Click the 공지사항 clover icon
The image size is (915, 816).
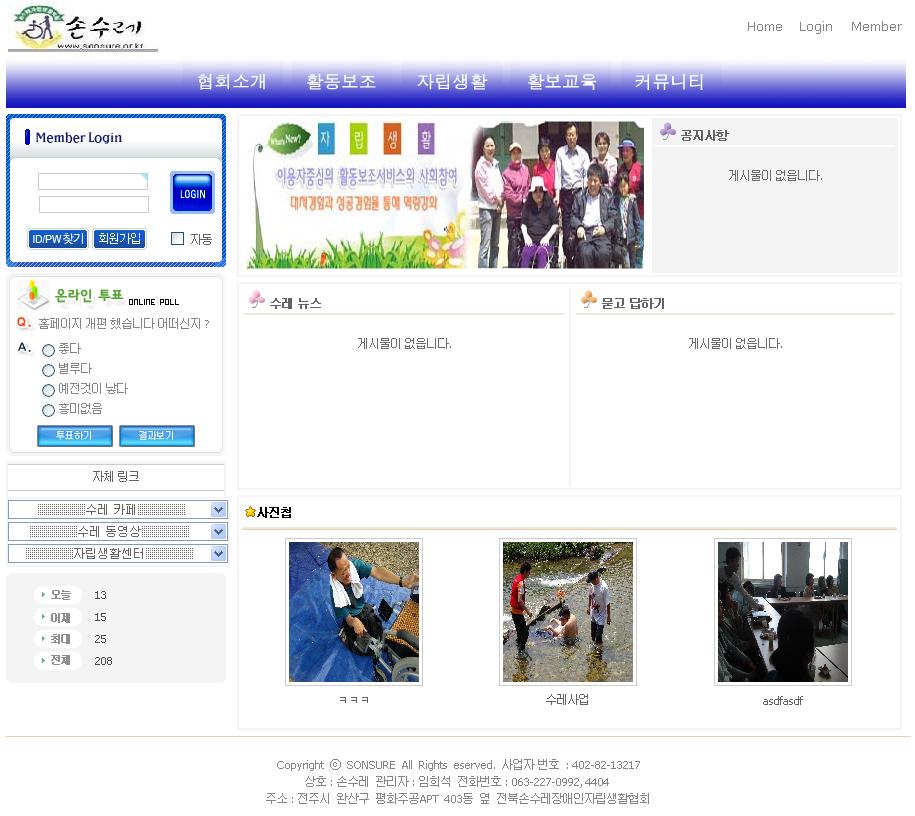[x=668, y=133]
